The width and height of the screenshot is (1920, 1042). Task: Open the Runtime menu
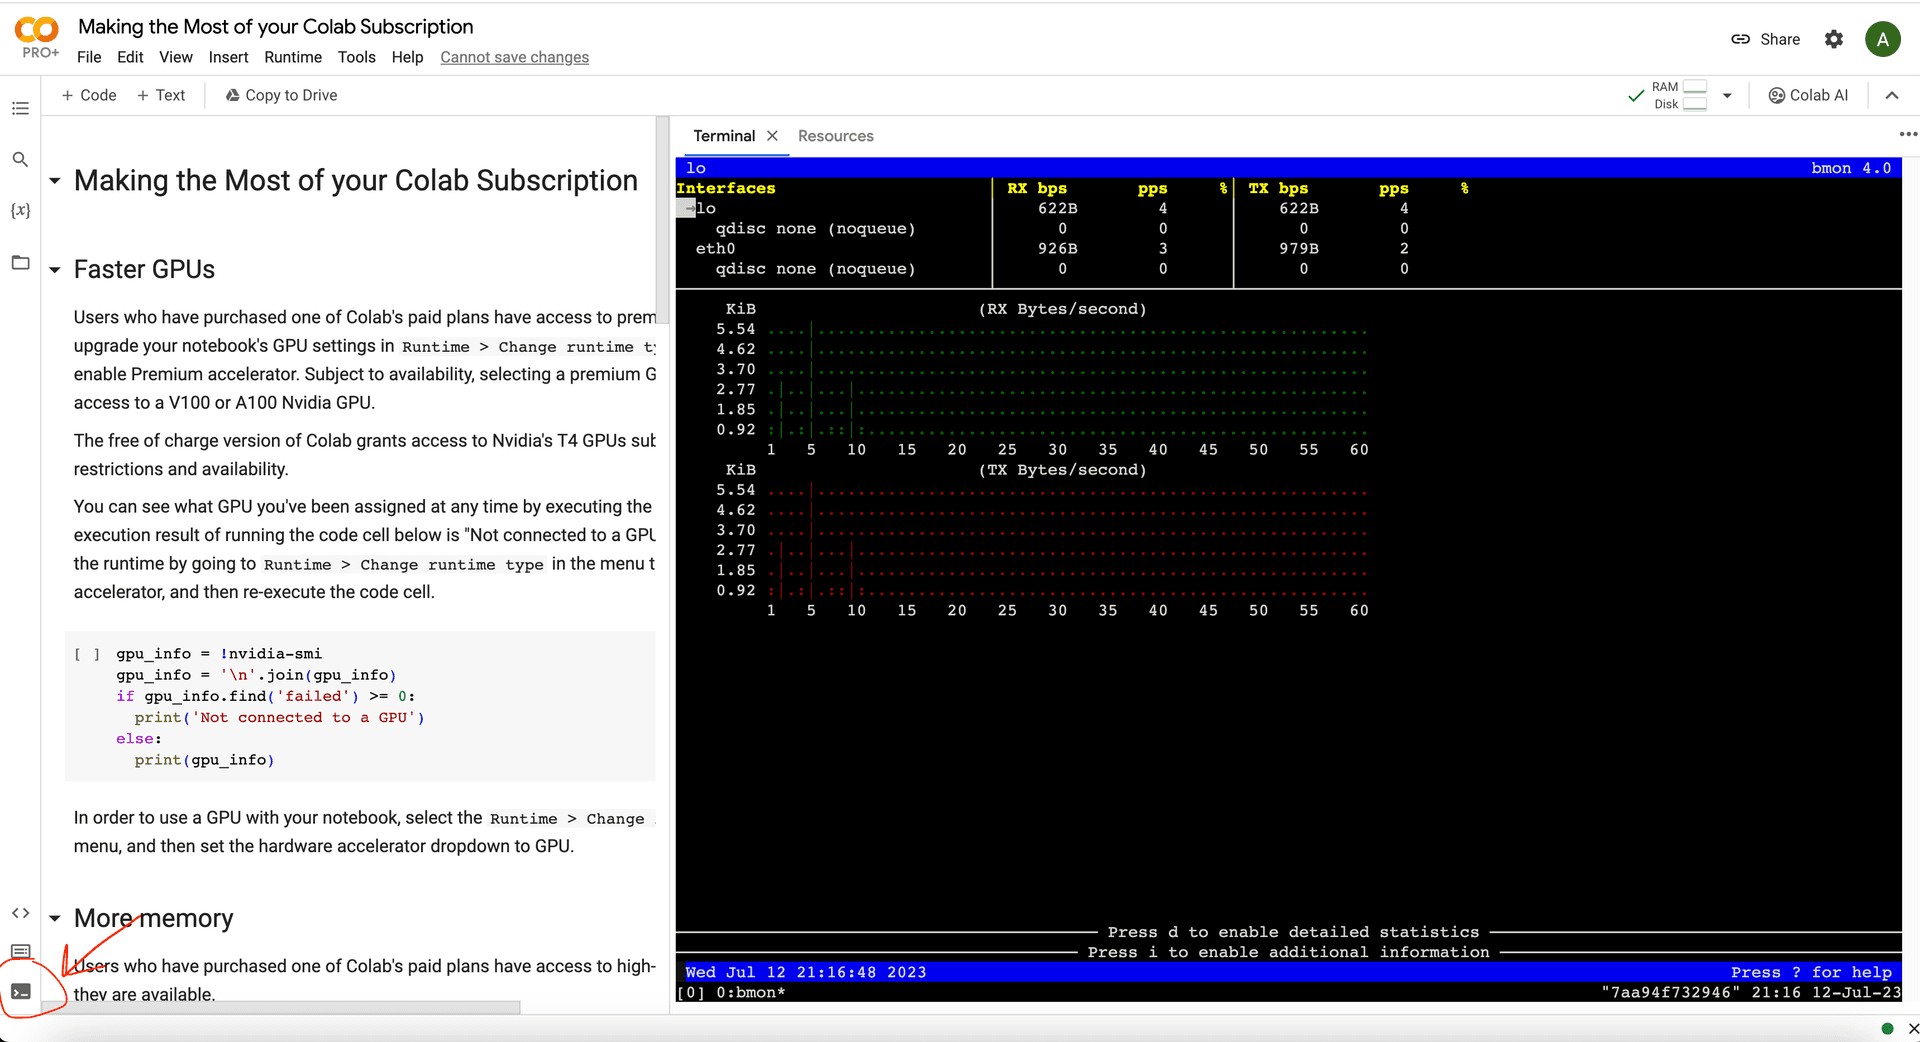[x=292, y=57]
